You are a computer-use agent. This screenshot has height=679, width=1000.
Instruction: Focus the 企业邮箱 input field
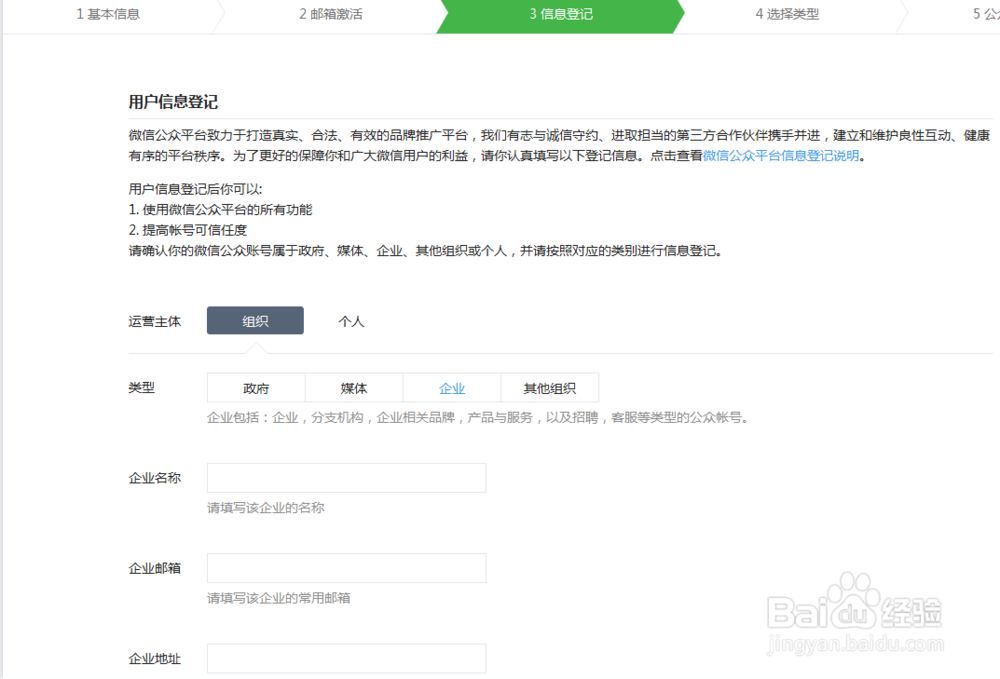(x=346, y=568)
